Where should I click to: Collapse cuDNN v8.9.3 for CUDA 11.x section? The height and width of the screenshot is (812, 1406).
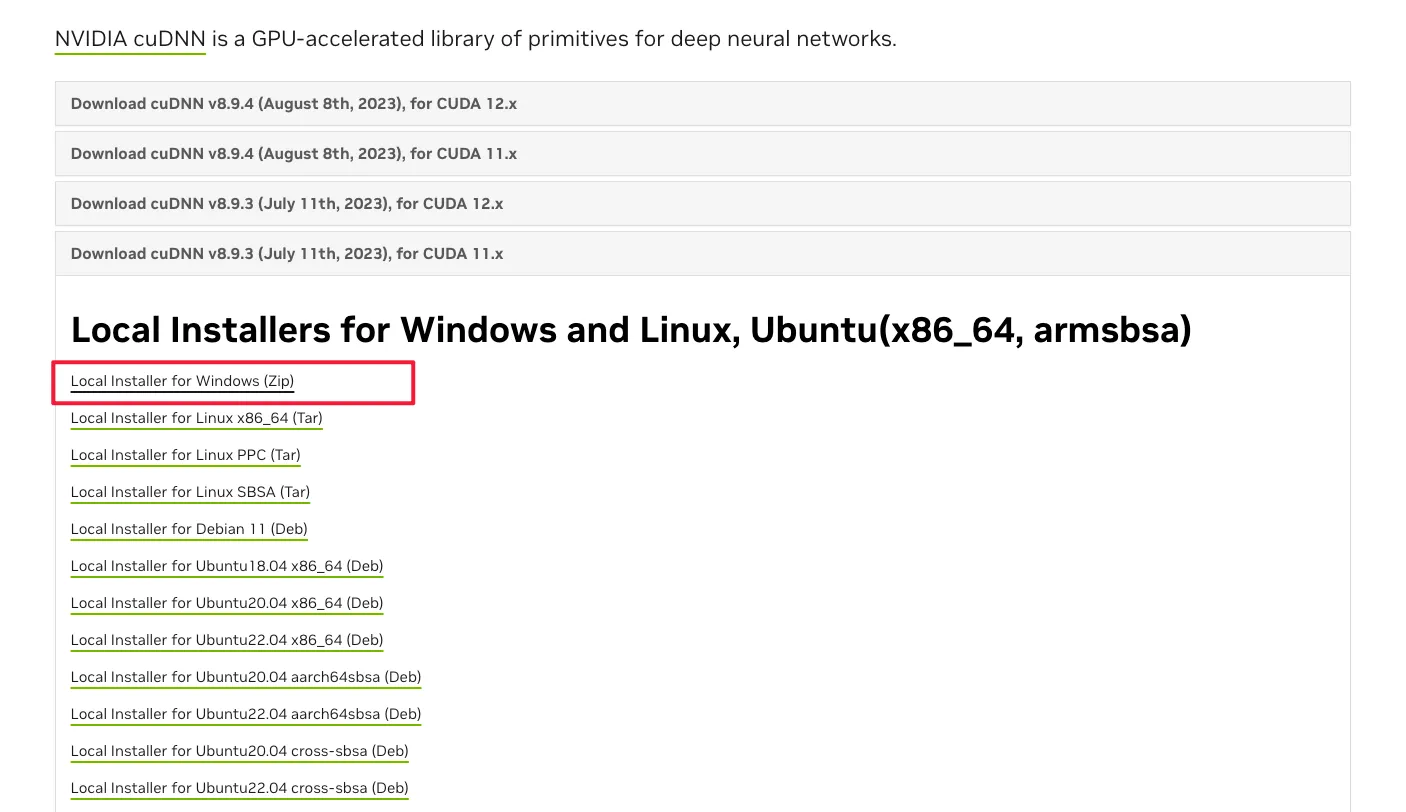(x=286, y=254)
